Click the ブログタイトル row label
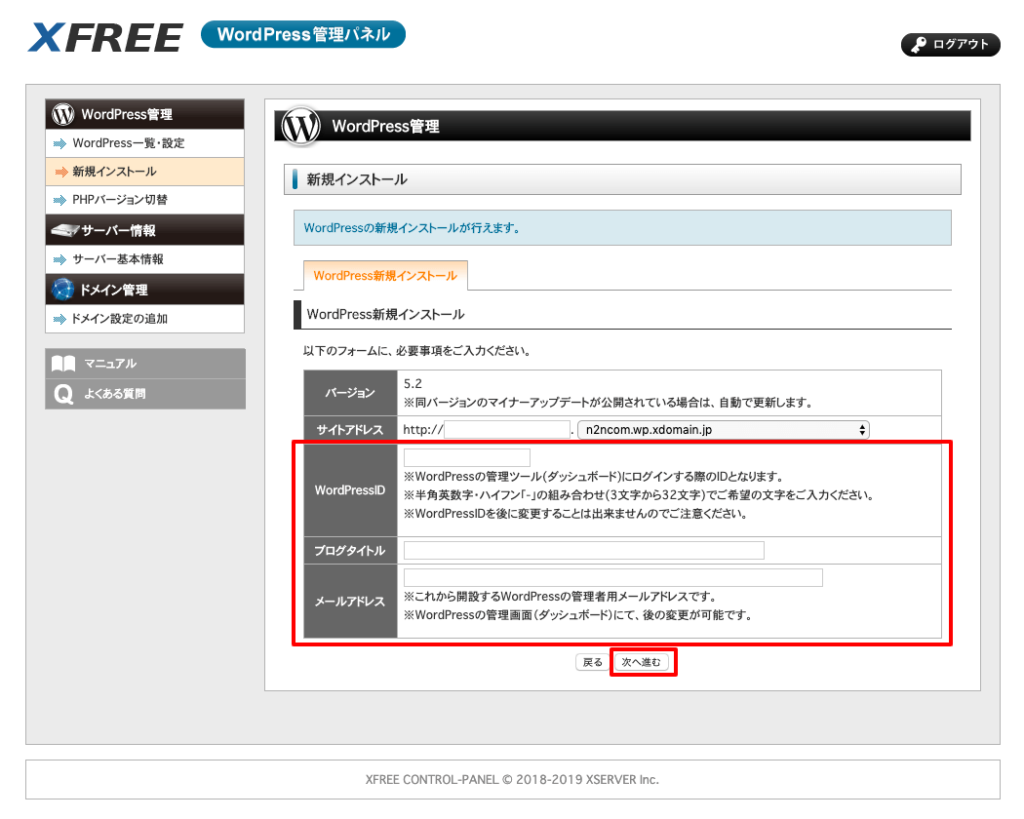 coord(351,551)
